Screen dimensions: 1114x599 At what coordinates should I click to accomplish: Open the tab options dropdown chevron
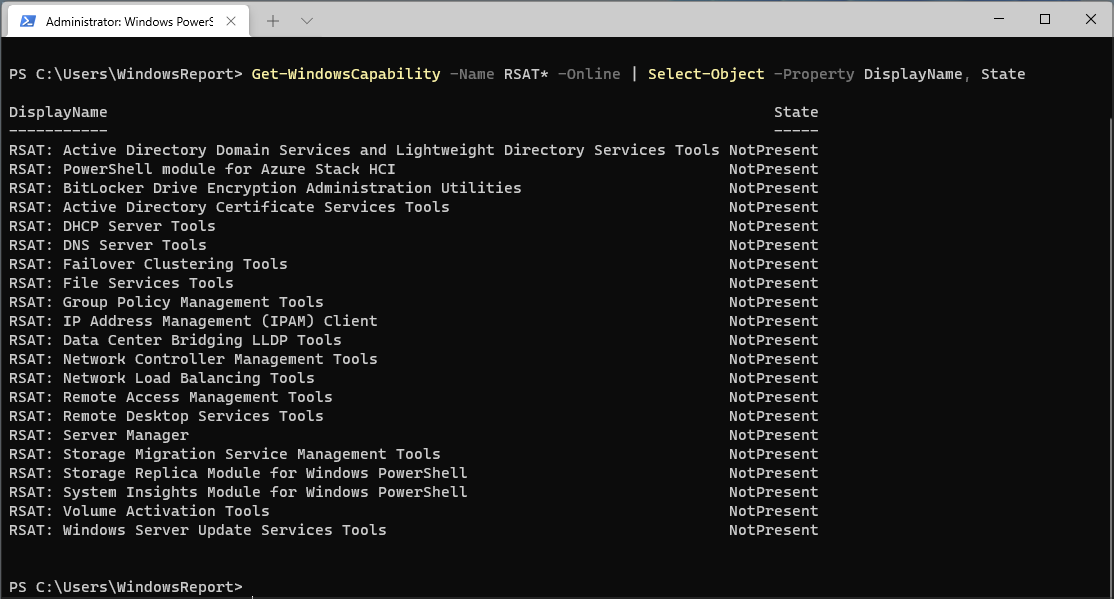(306, 19)
